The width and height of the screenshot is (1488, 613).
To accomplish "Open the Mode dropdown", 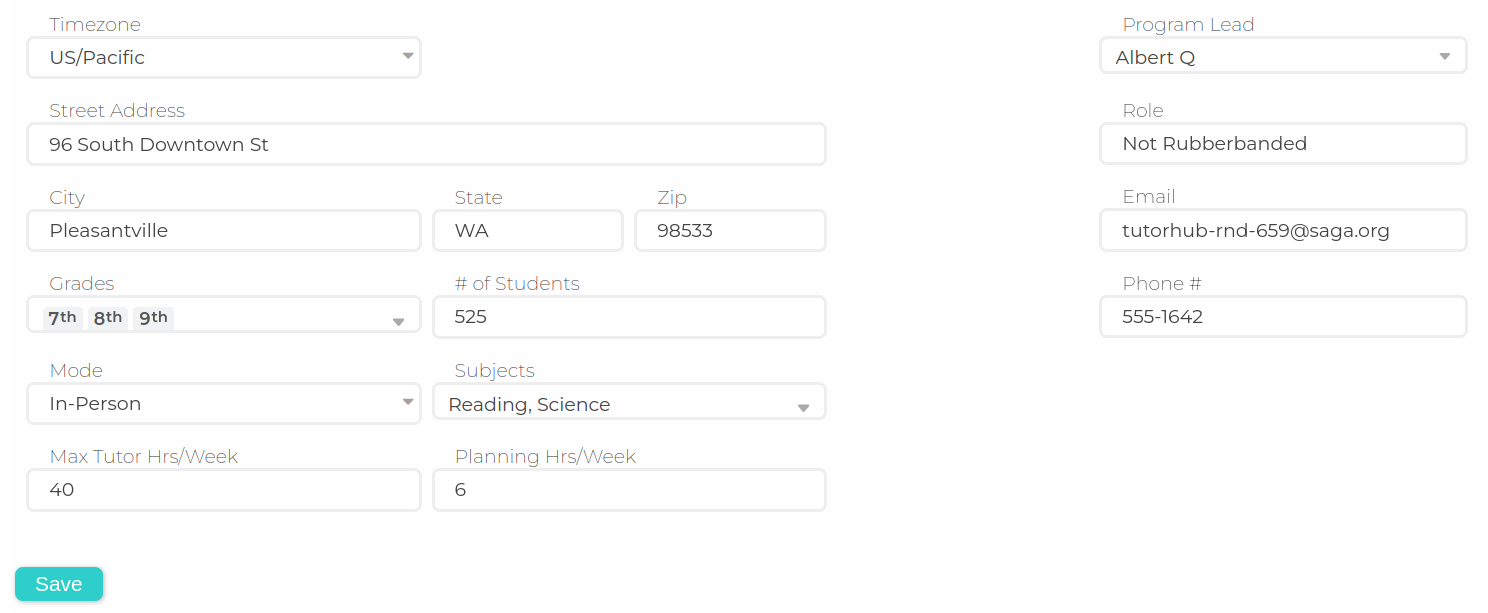I will click(x=408, y=403).
